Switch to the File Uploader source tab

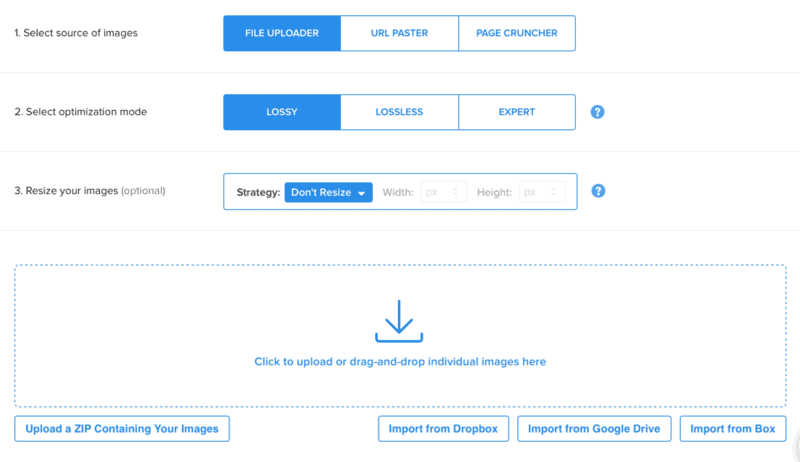point(281,33)
